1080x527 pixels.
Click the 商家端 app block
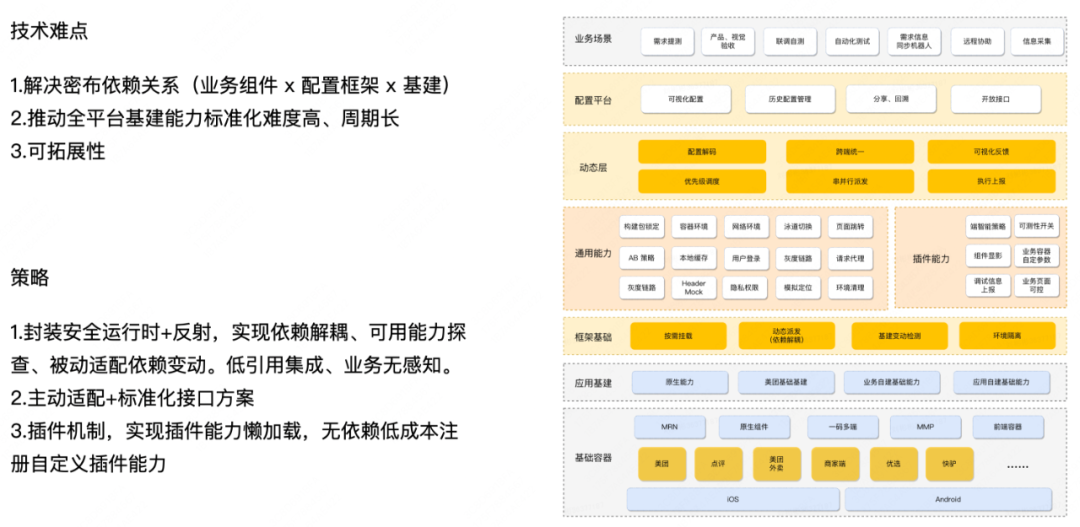coord(834,464)
